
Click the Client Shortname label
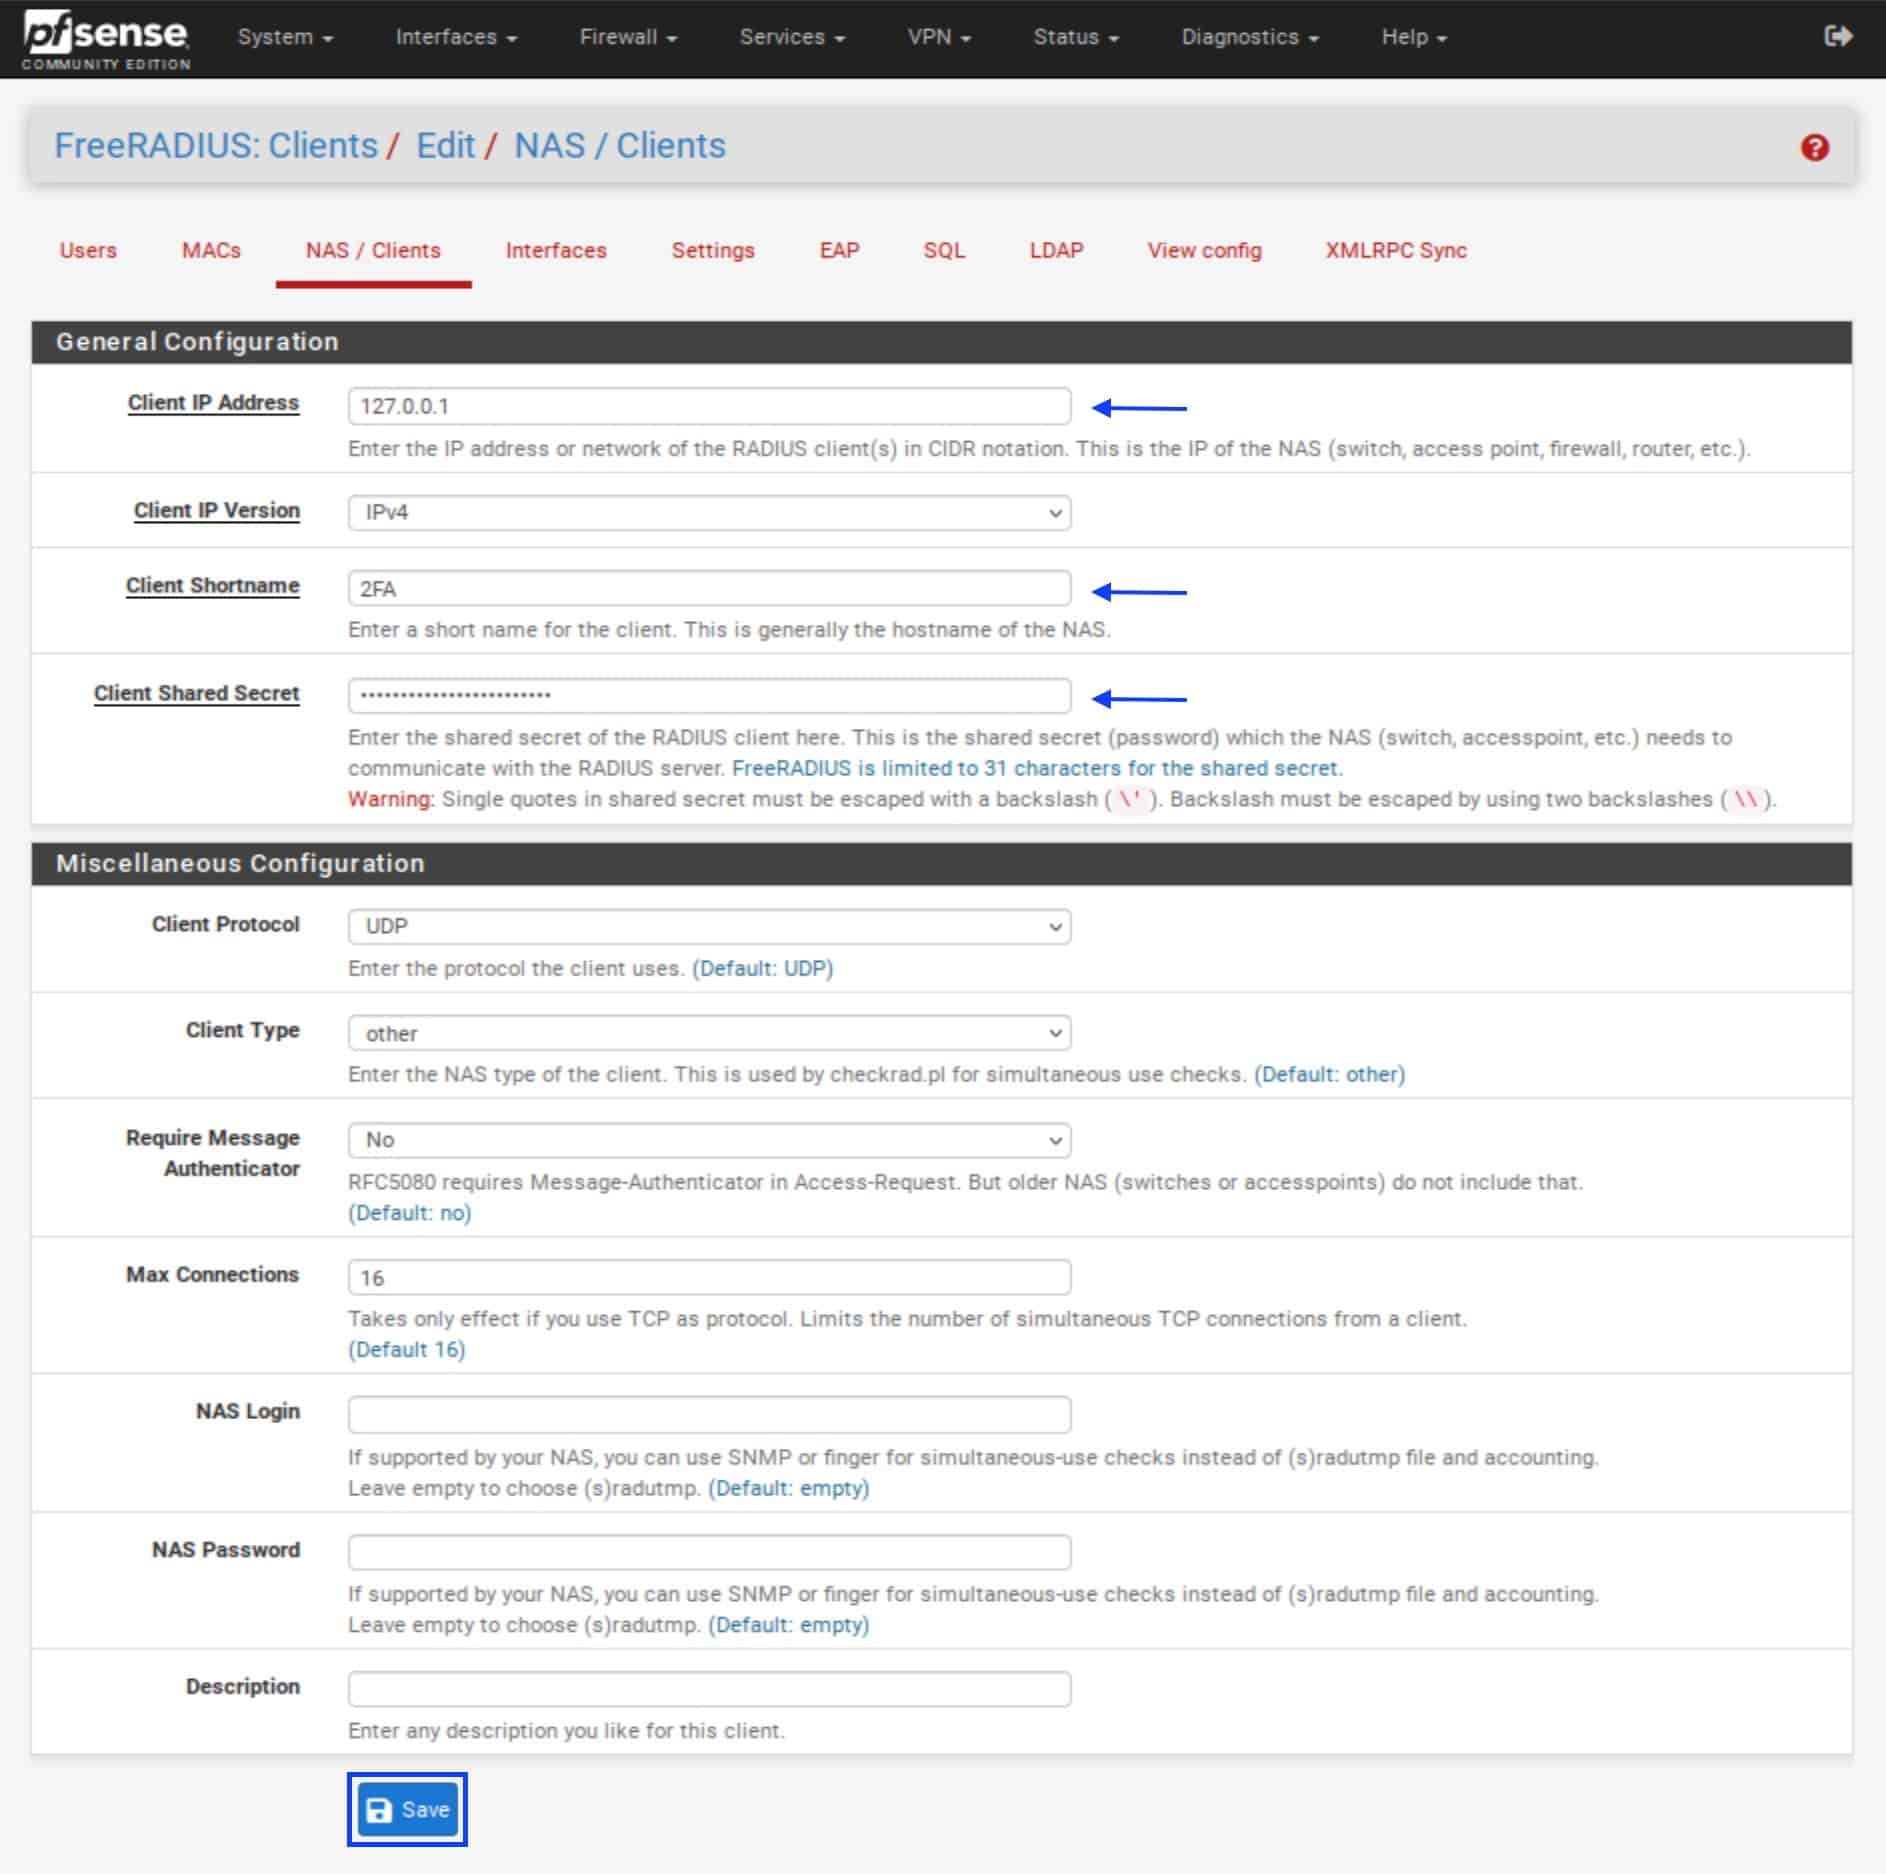tap(212, 585)
